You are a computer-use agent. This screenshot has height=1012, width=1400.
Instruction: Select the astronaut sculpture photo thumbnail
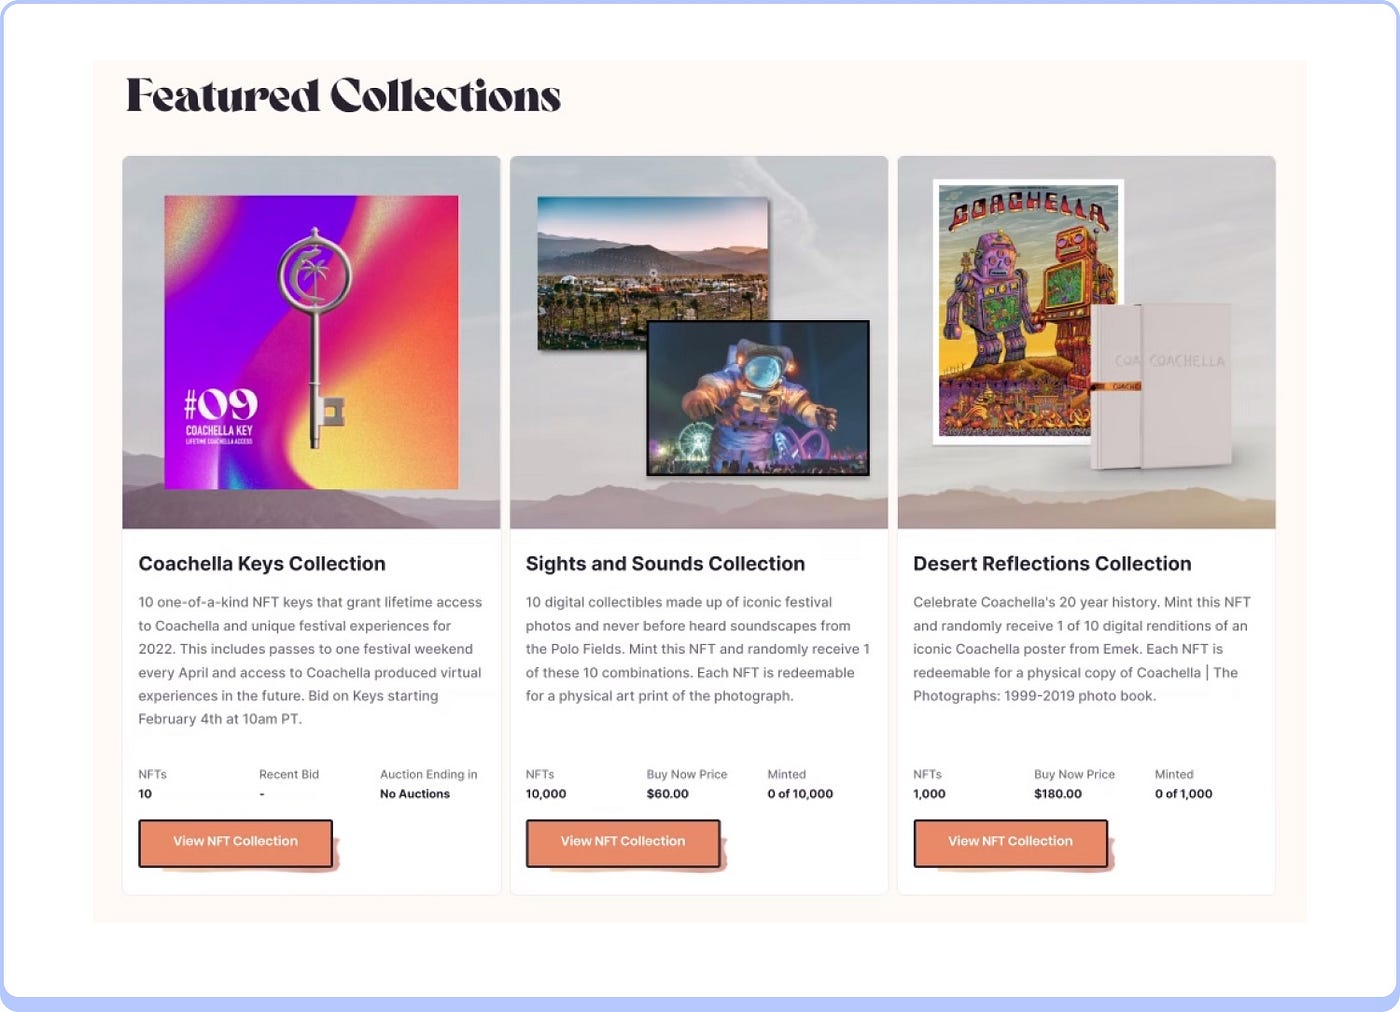point(758,398)
